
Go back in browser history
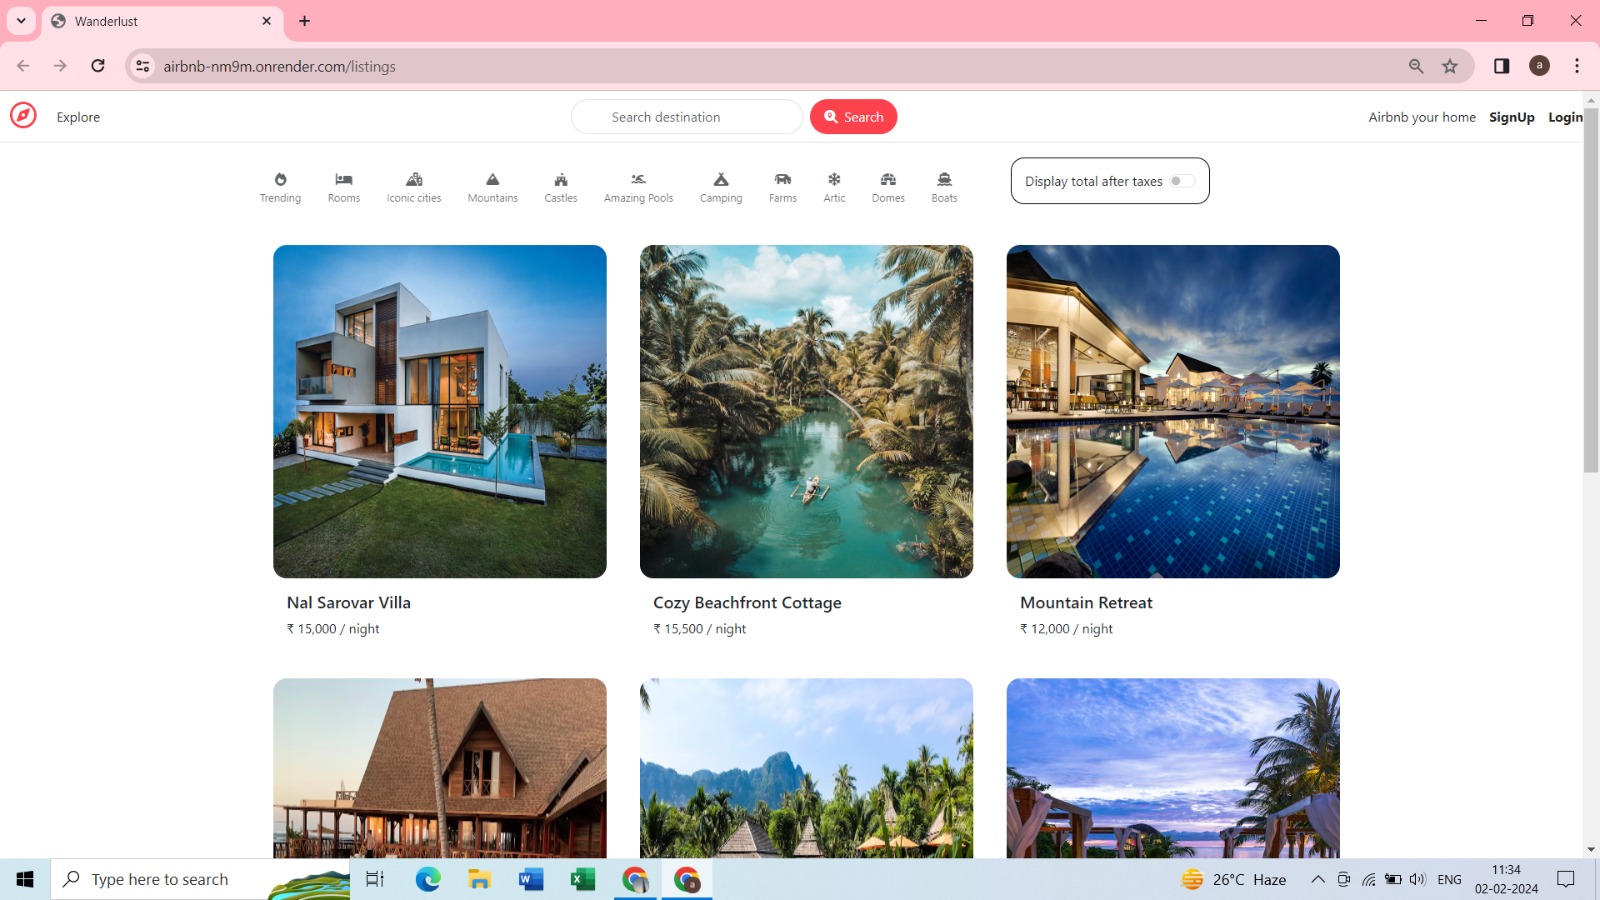pyautogui.click(x=23, y=66)
